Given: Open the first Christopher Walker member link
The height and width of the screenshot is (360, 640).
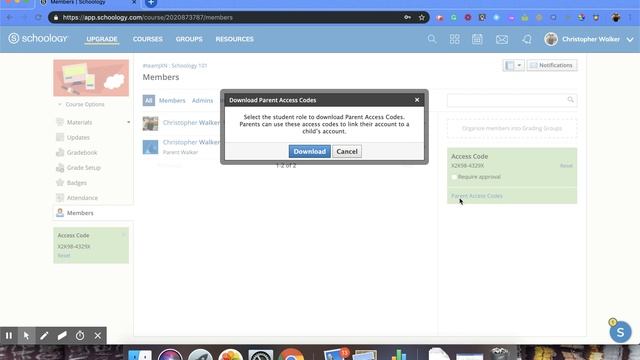Looking at the screenshot, I should (191, 122).
